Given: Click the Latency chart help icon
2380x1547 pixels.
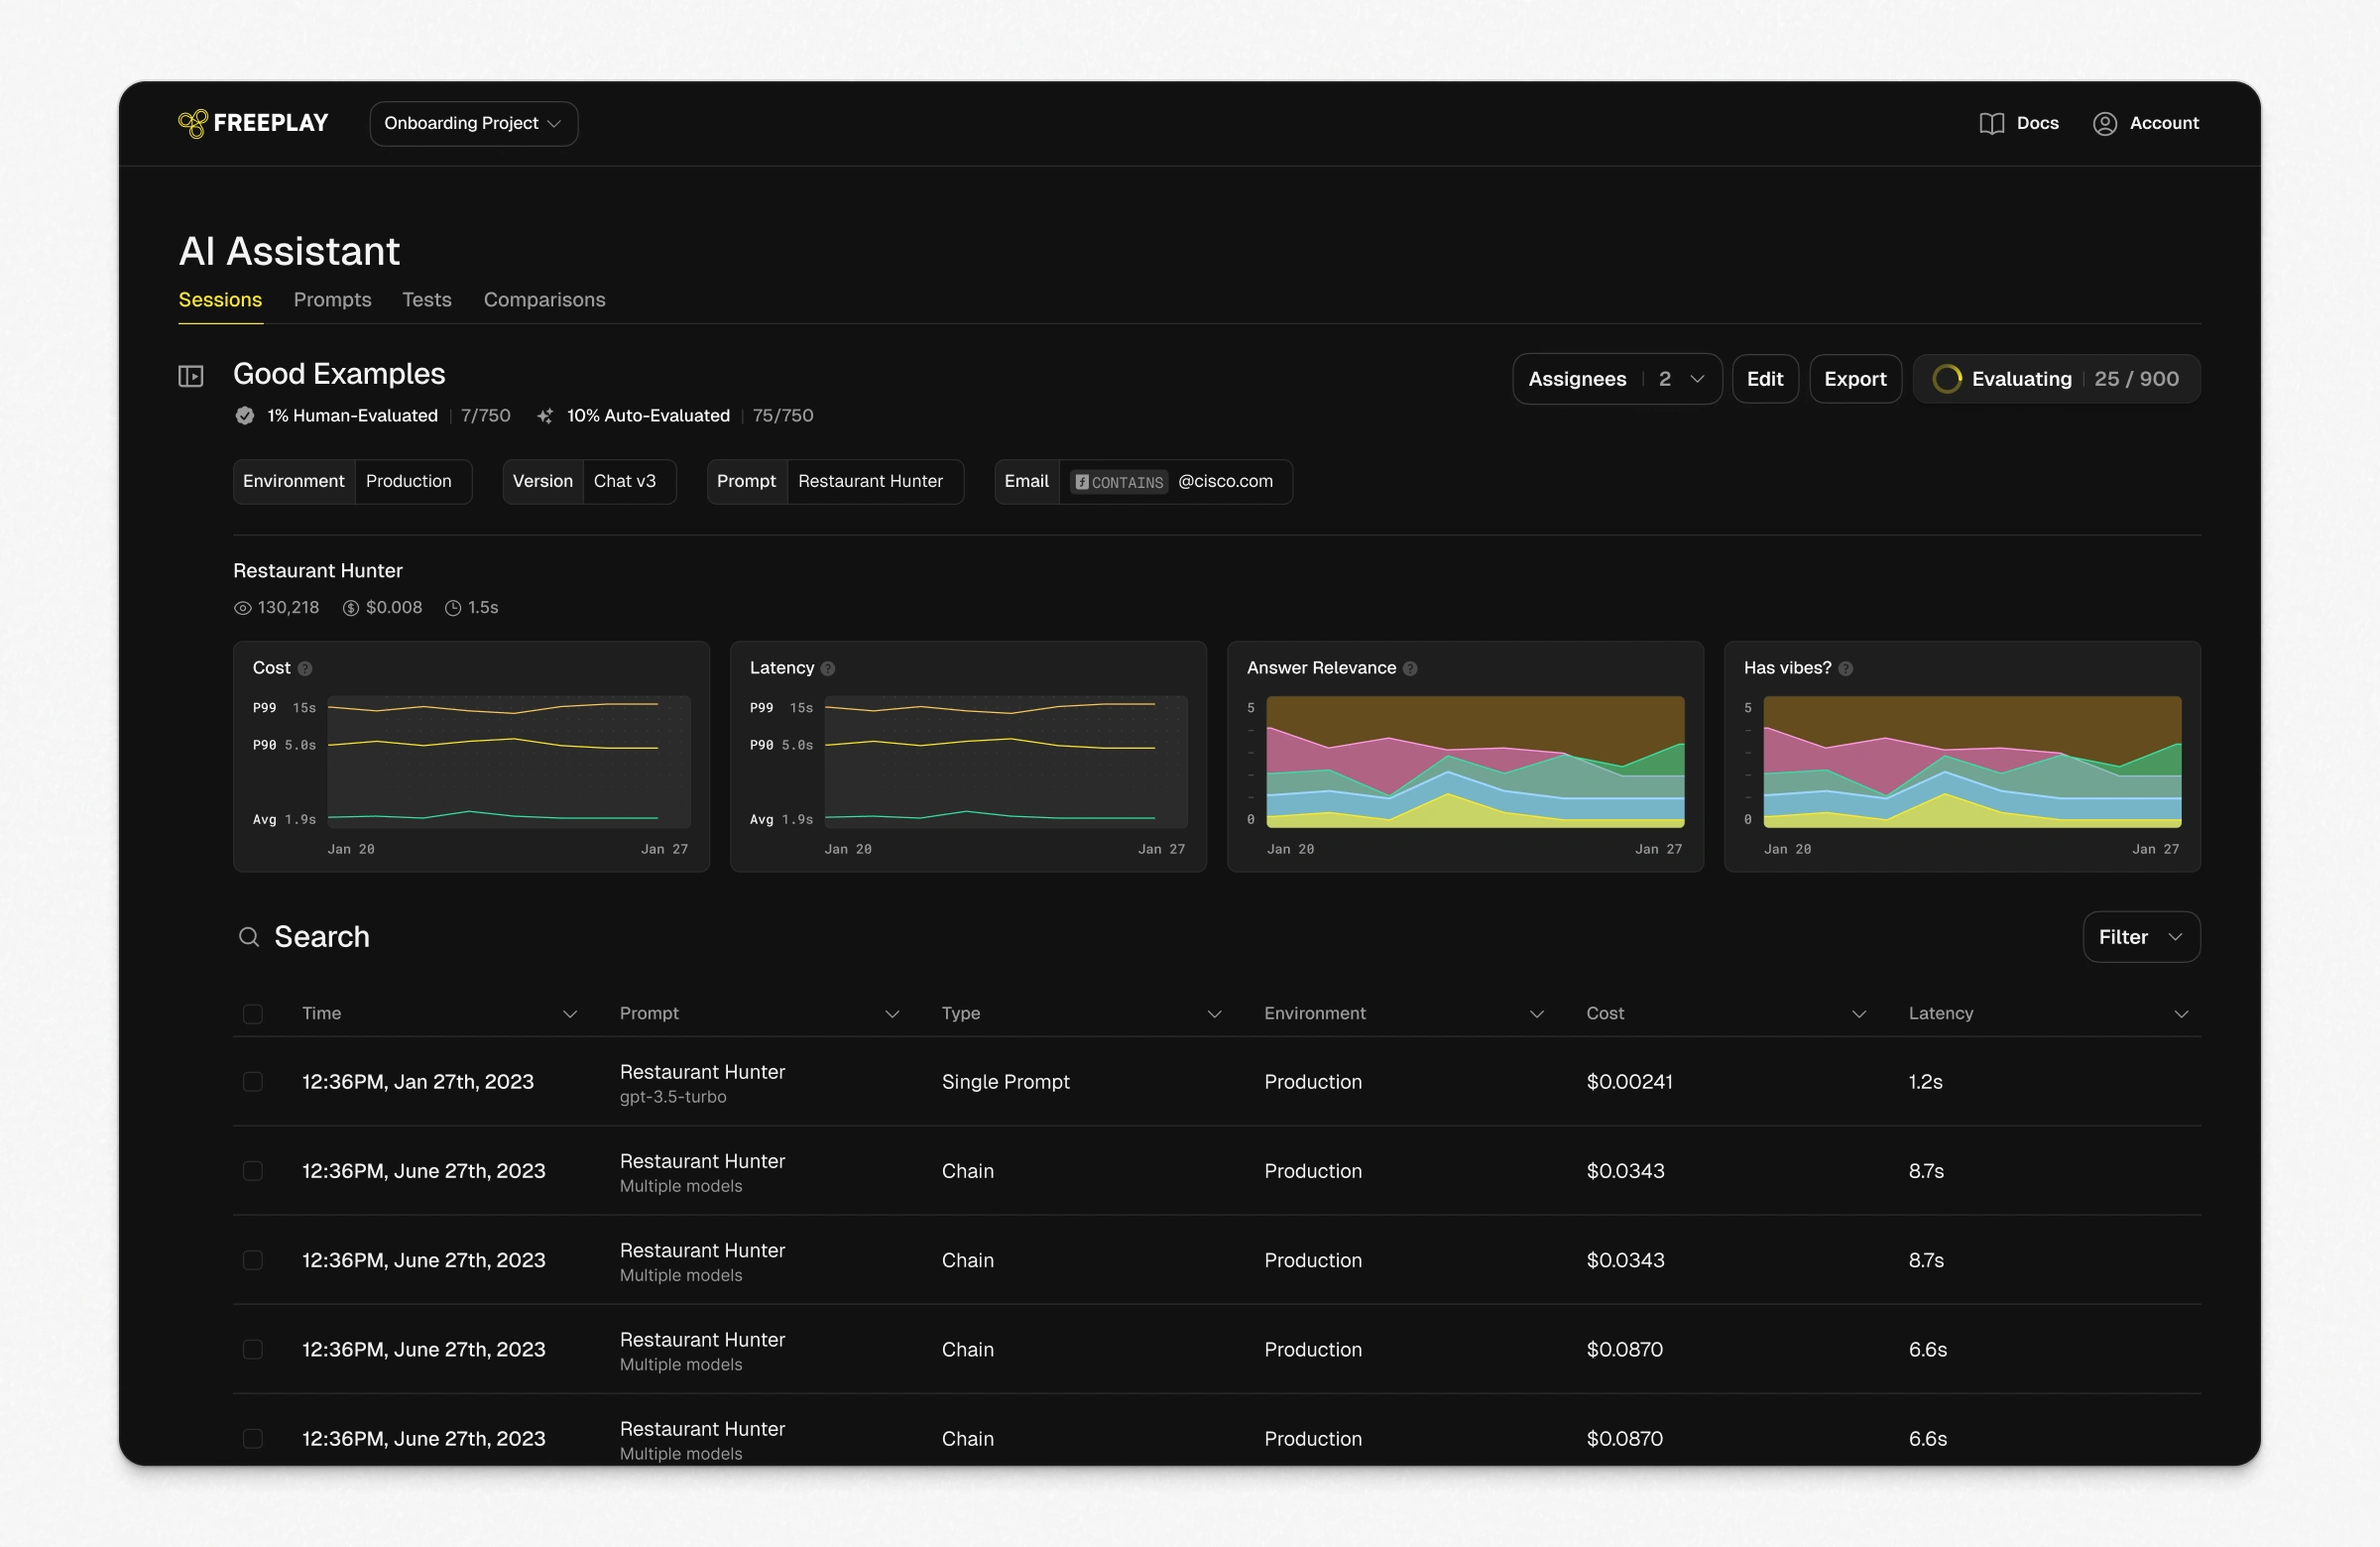Looking at the screenshot, I should pos(828,669).
